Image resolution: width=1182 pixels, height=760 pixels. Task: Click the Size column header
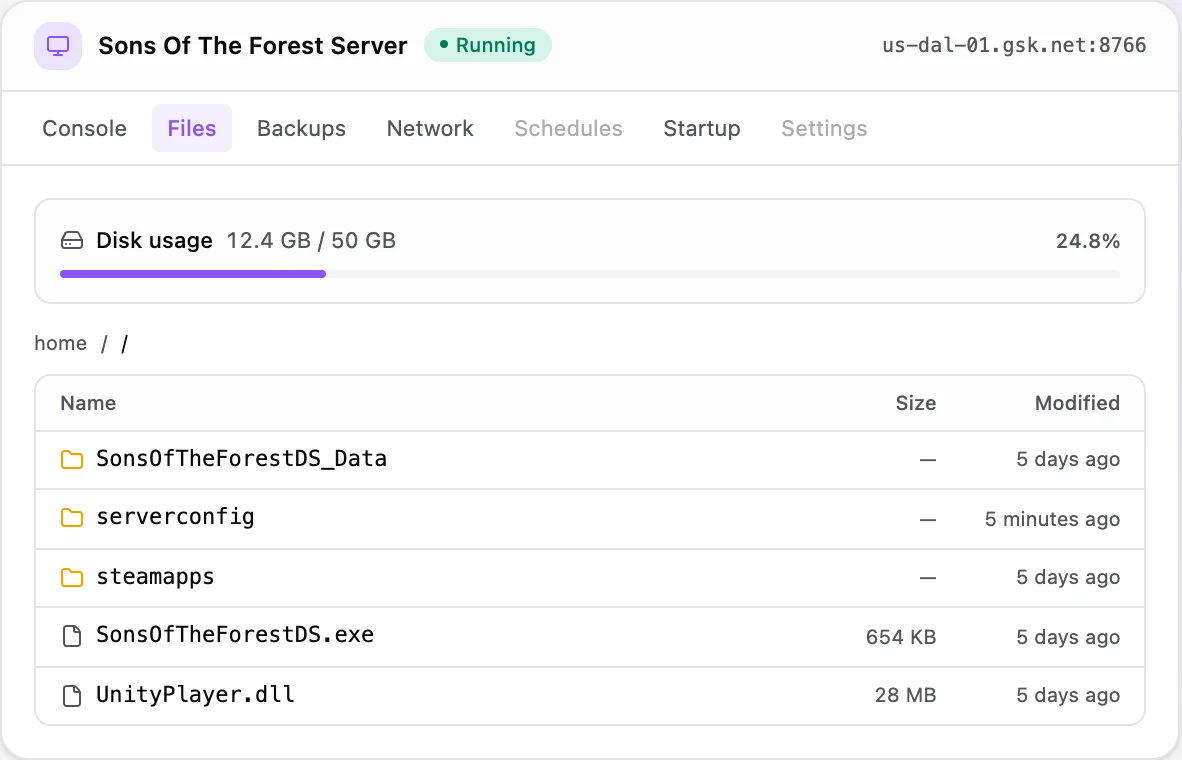pos(916,403)
